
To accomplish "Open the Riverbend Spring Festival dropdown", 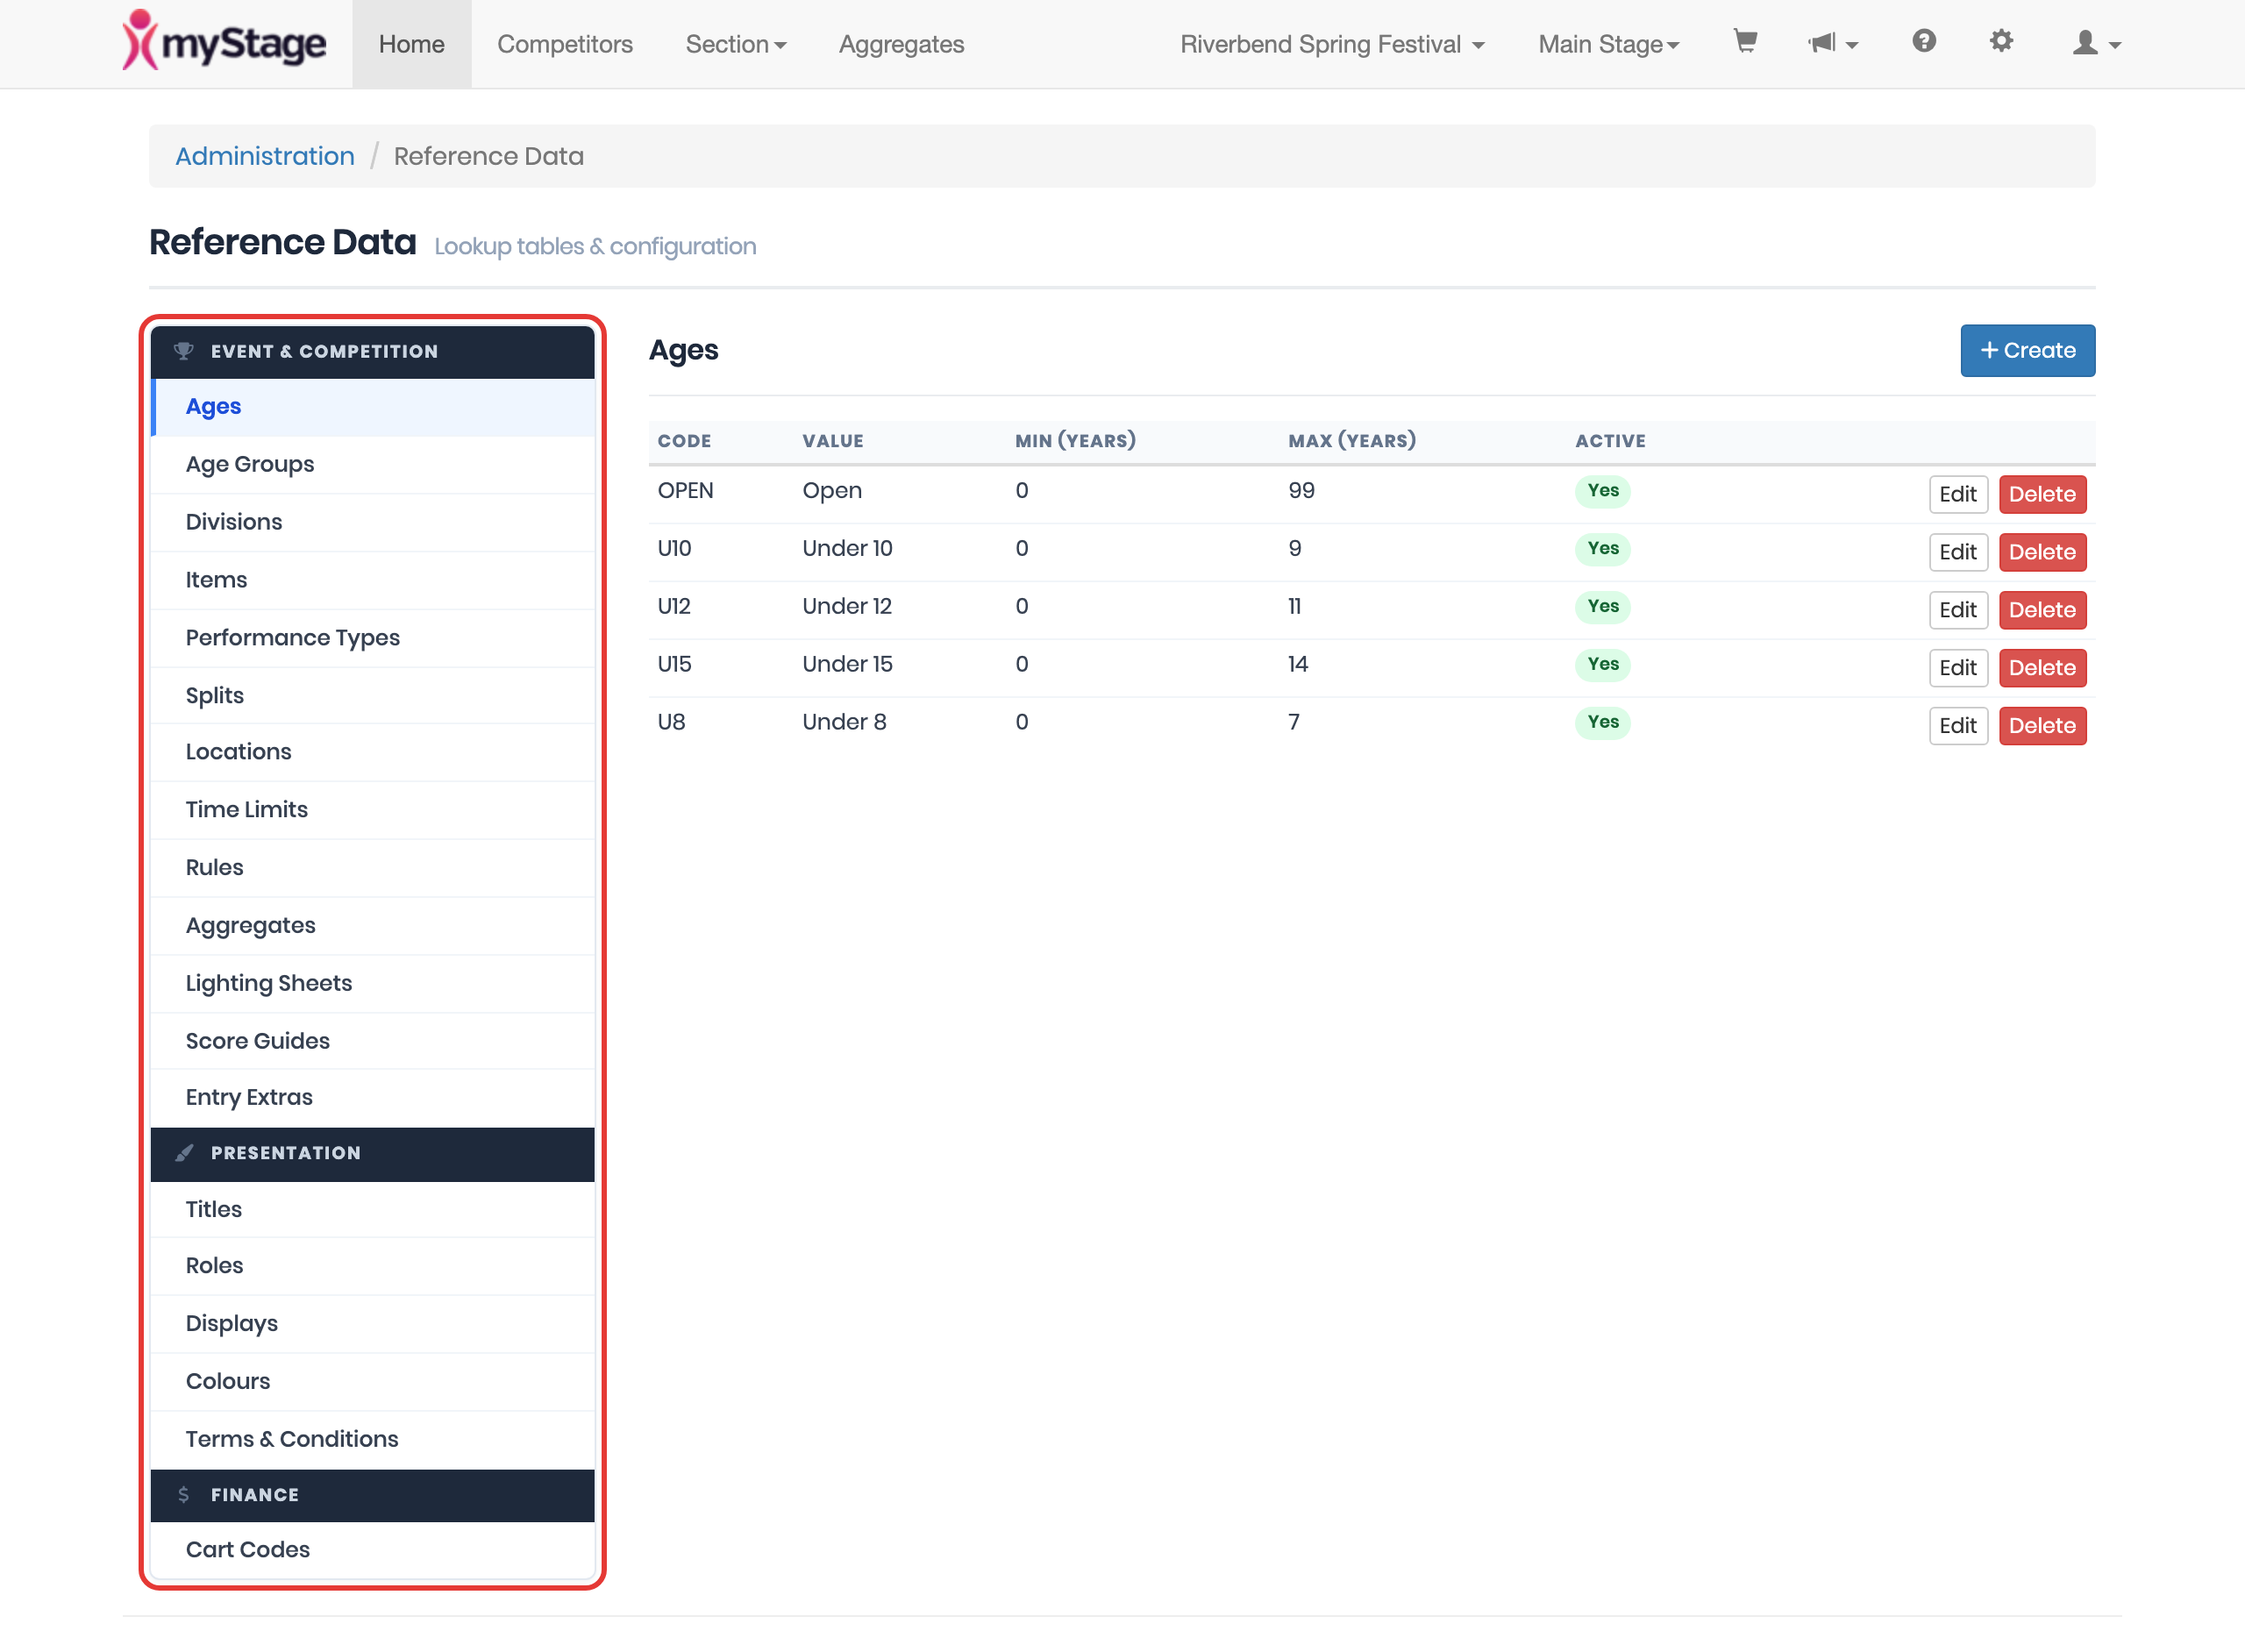I will [1332, 44].
